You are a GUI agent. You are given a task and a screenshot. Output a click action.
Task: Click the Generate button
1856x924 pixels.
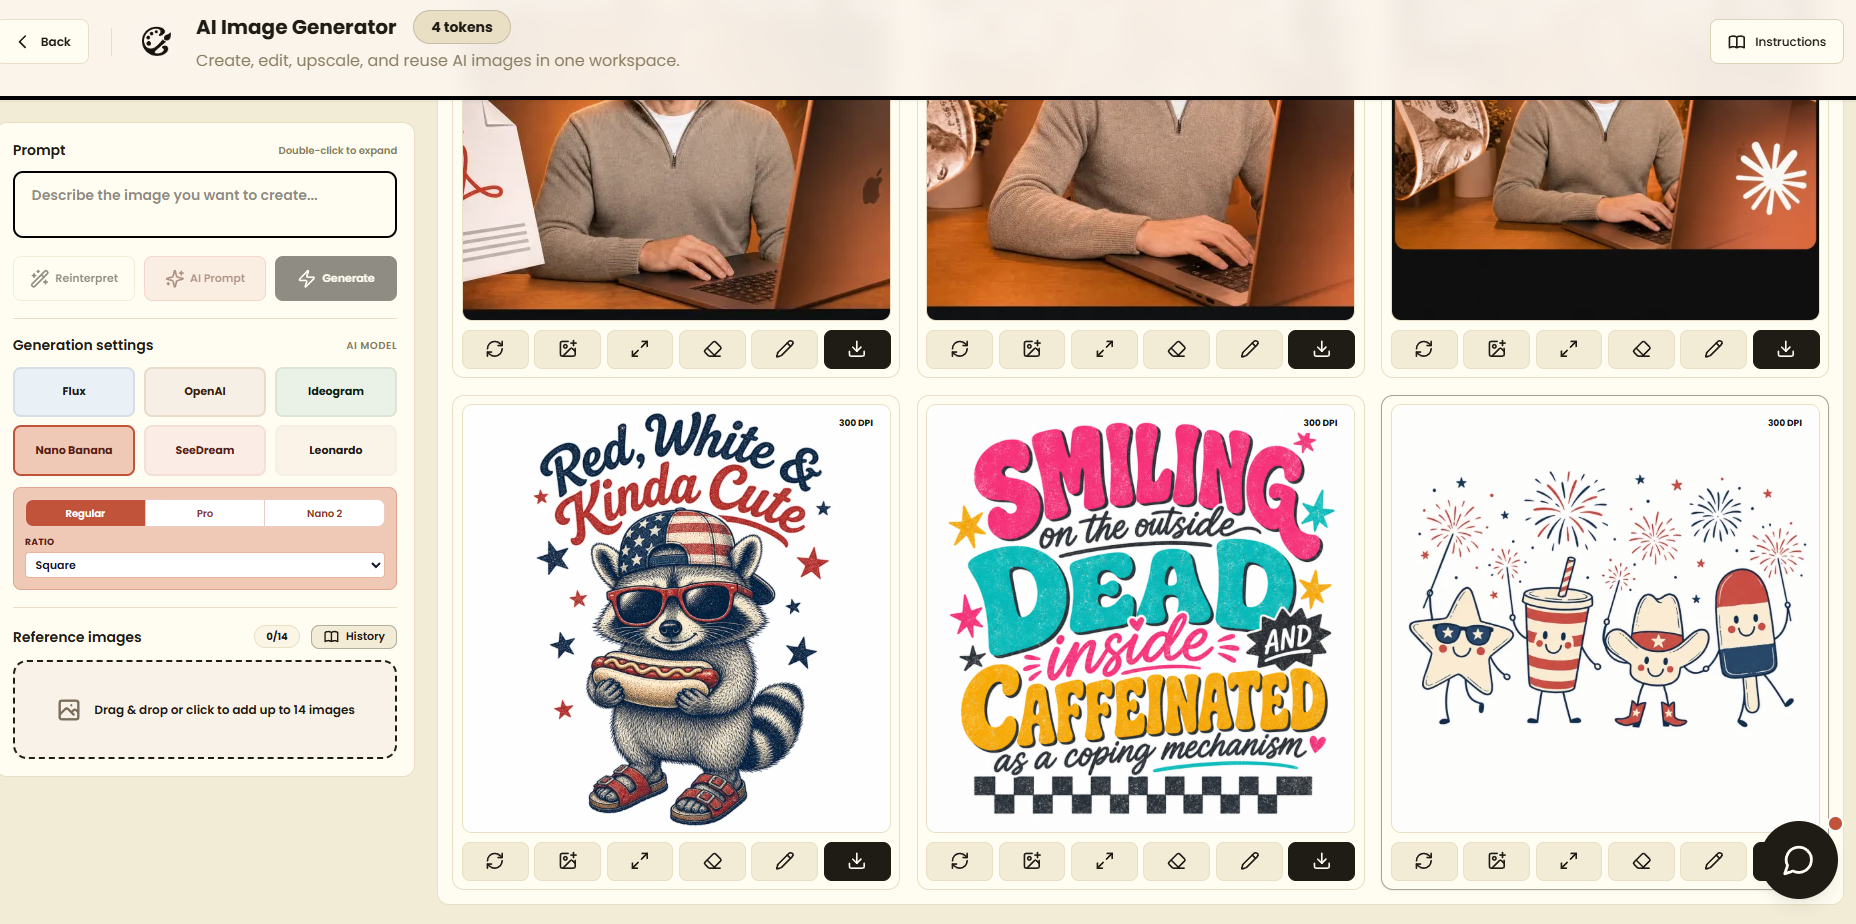[x=336, y=279]
